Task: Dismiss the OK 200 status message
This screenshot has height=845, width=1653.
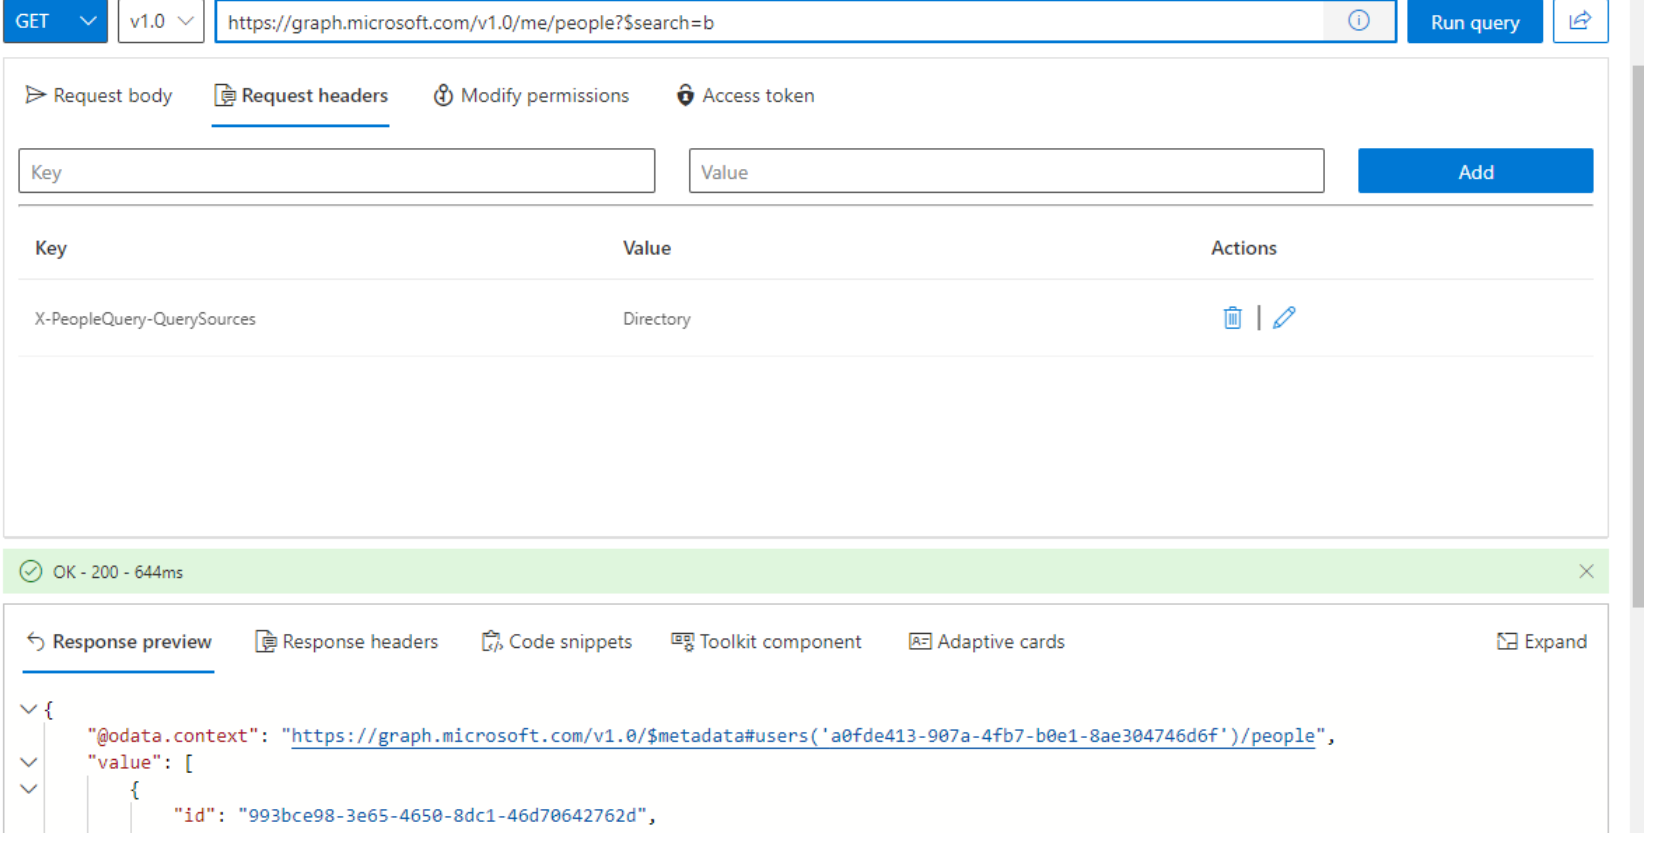Action: 1586,572
